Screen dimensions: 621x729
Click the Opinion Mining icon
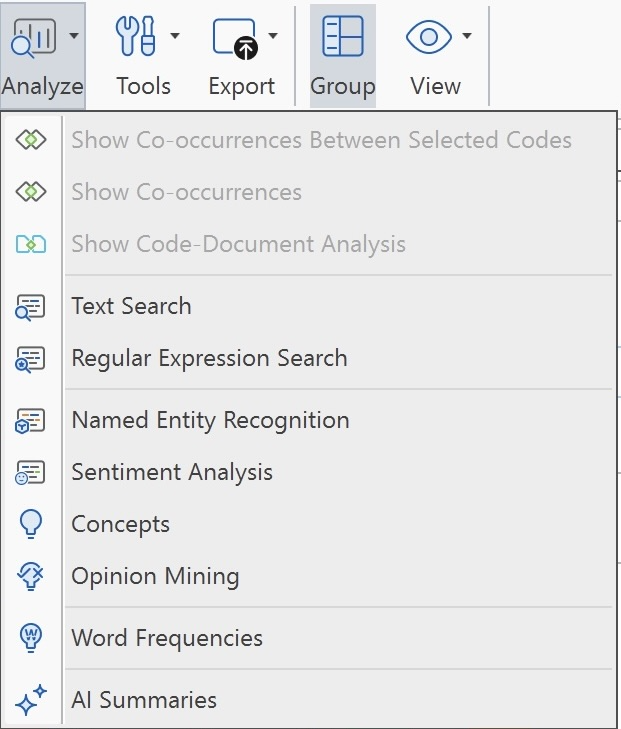pyautogui.click(x=31, y=577)
